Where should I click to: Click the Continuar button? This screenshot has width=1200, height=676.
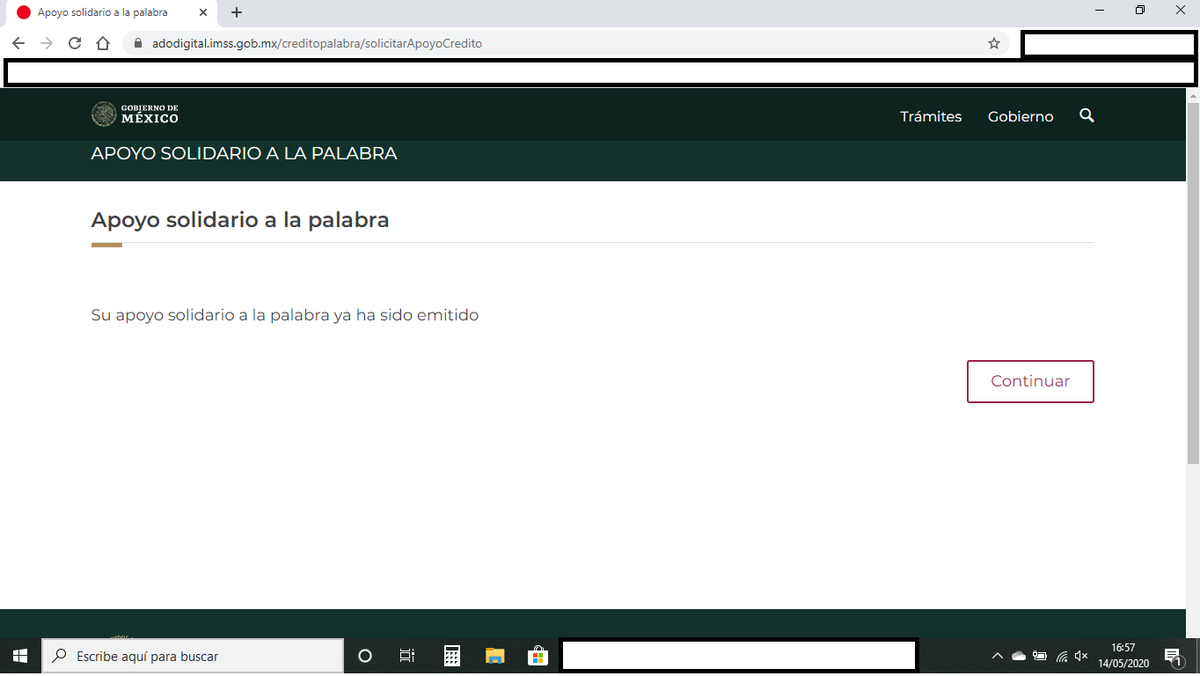click(x=1030, y=381)
